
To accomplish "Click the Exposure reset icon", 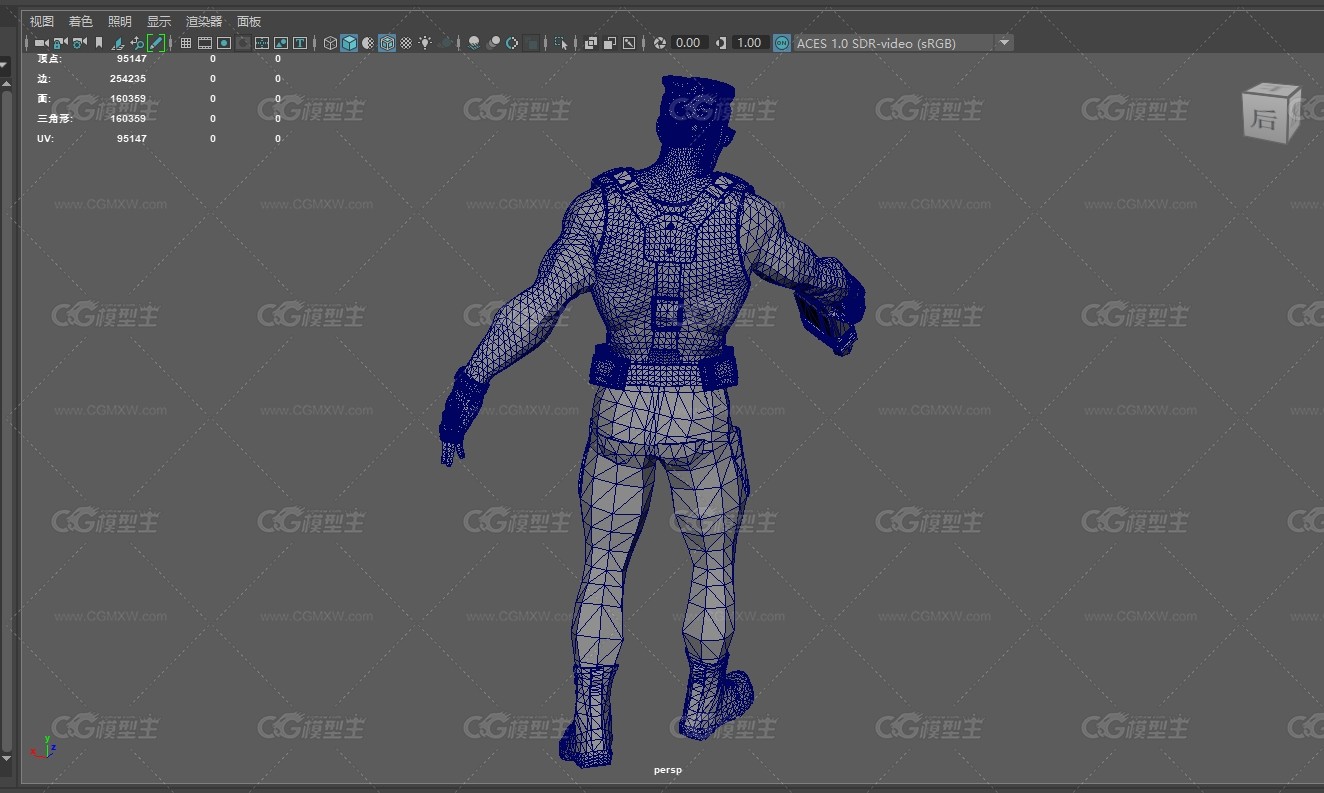I will pyautogui.click(x=659, y=43).
